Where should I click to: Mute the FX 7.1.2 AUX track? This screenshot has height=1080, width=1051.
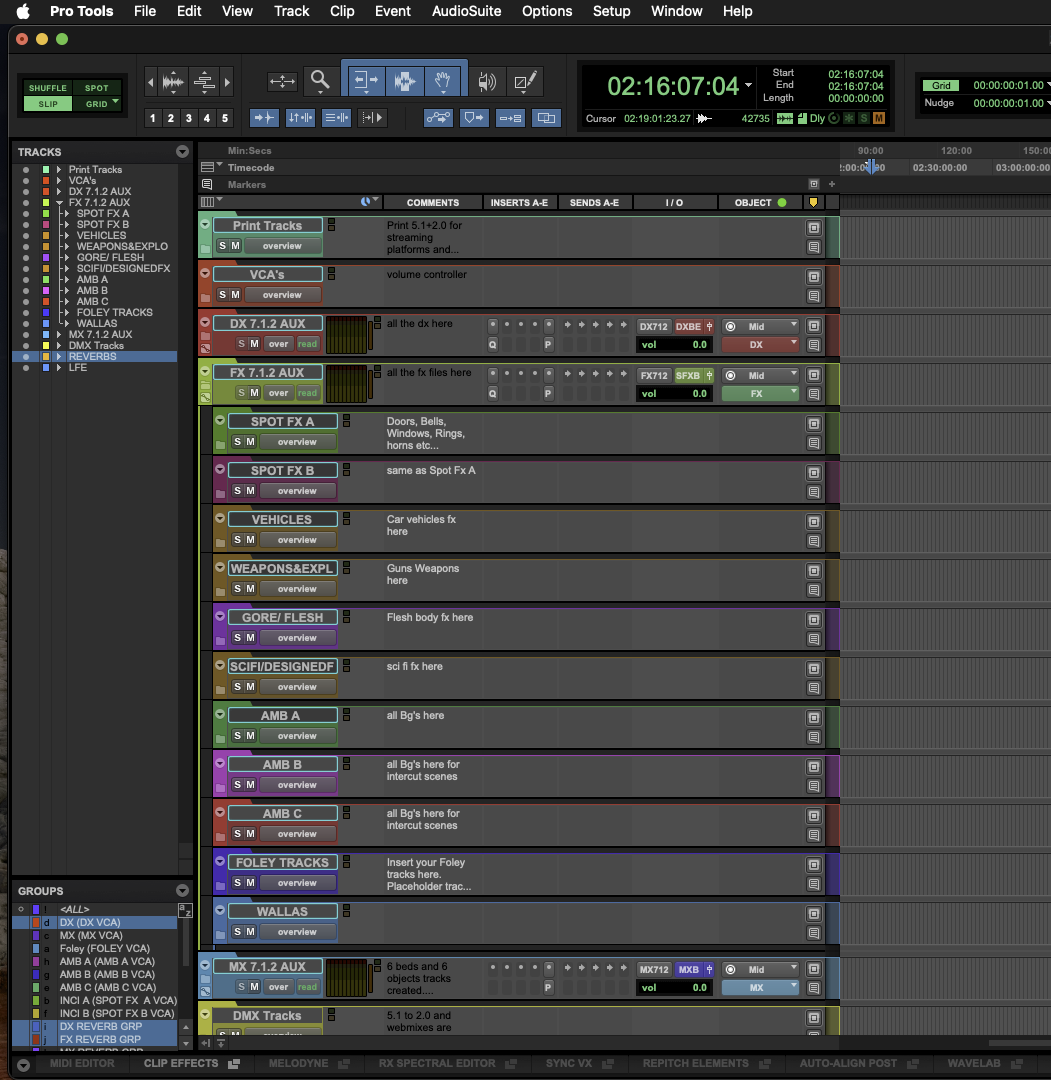click(x=254, y=392)
